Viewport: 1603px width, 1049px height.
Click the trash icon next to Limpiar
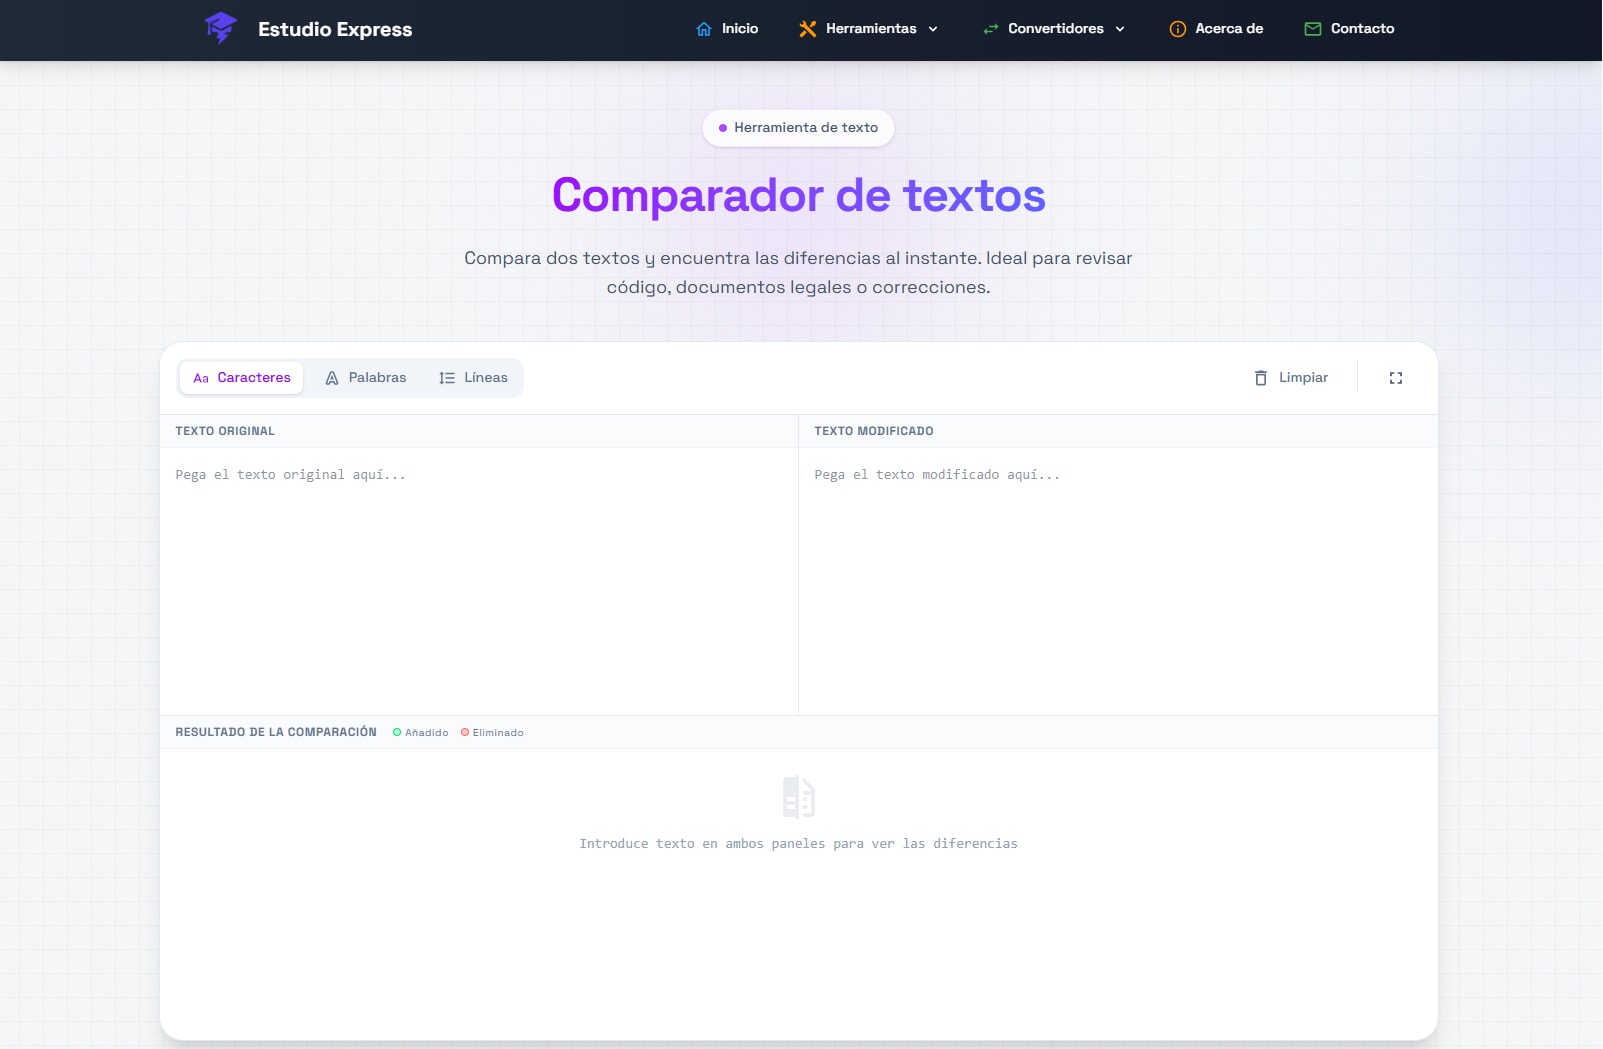click(x=1260, y=378)
